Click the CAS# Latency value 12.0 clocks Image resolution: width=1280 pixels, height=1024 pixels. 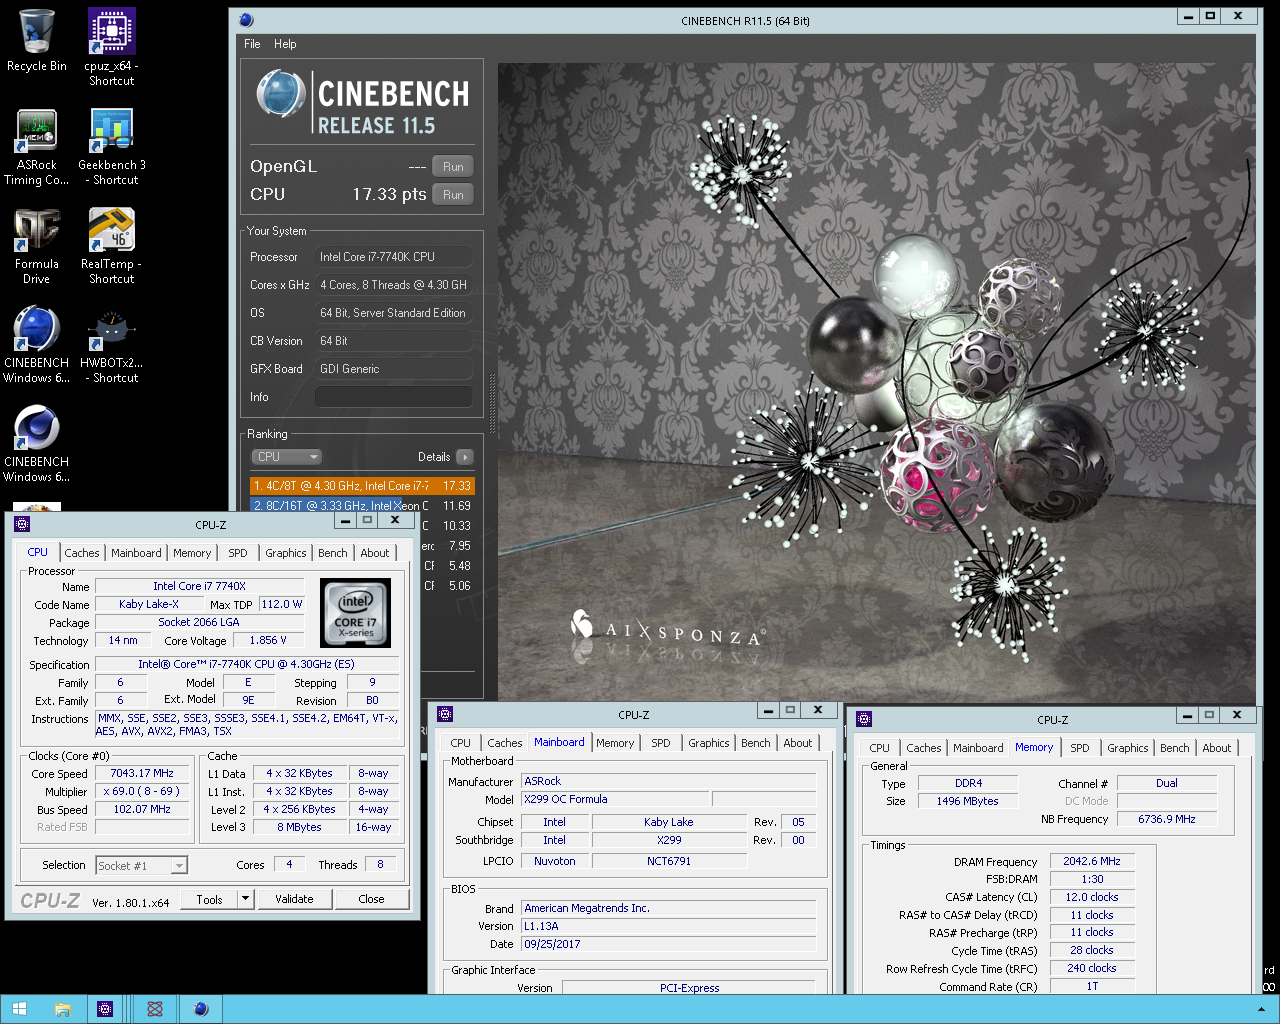(1092, 898)
